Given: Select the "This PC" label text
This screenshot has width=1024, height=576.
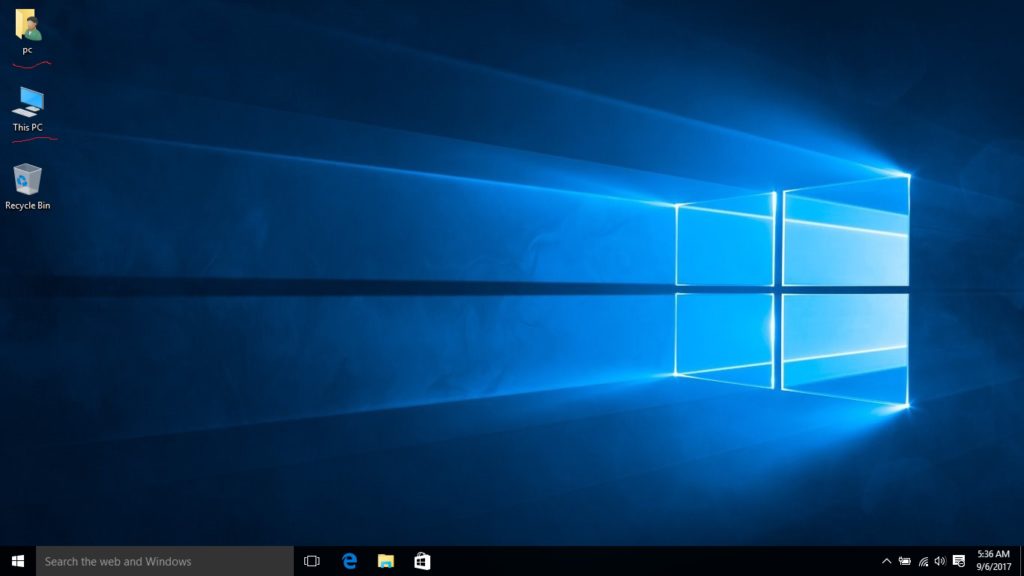Looking at the screenshot, I should coord(27,127).
